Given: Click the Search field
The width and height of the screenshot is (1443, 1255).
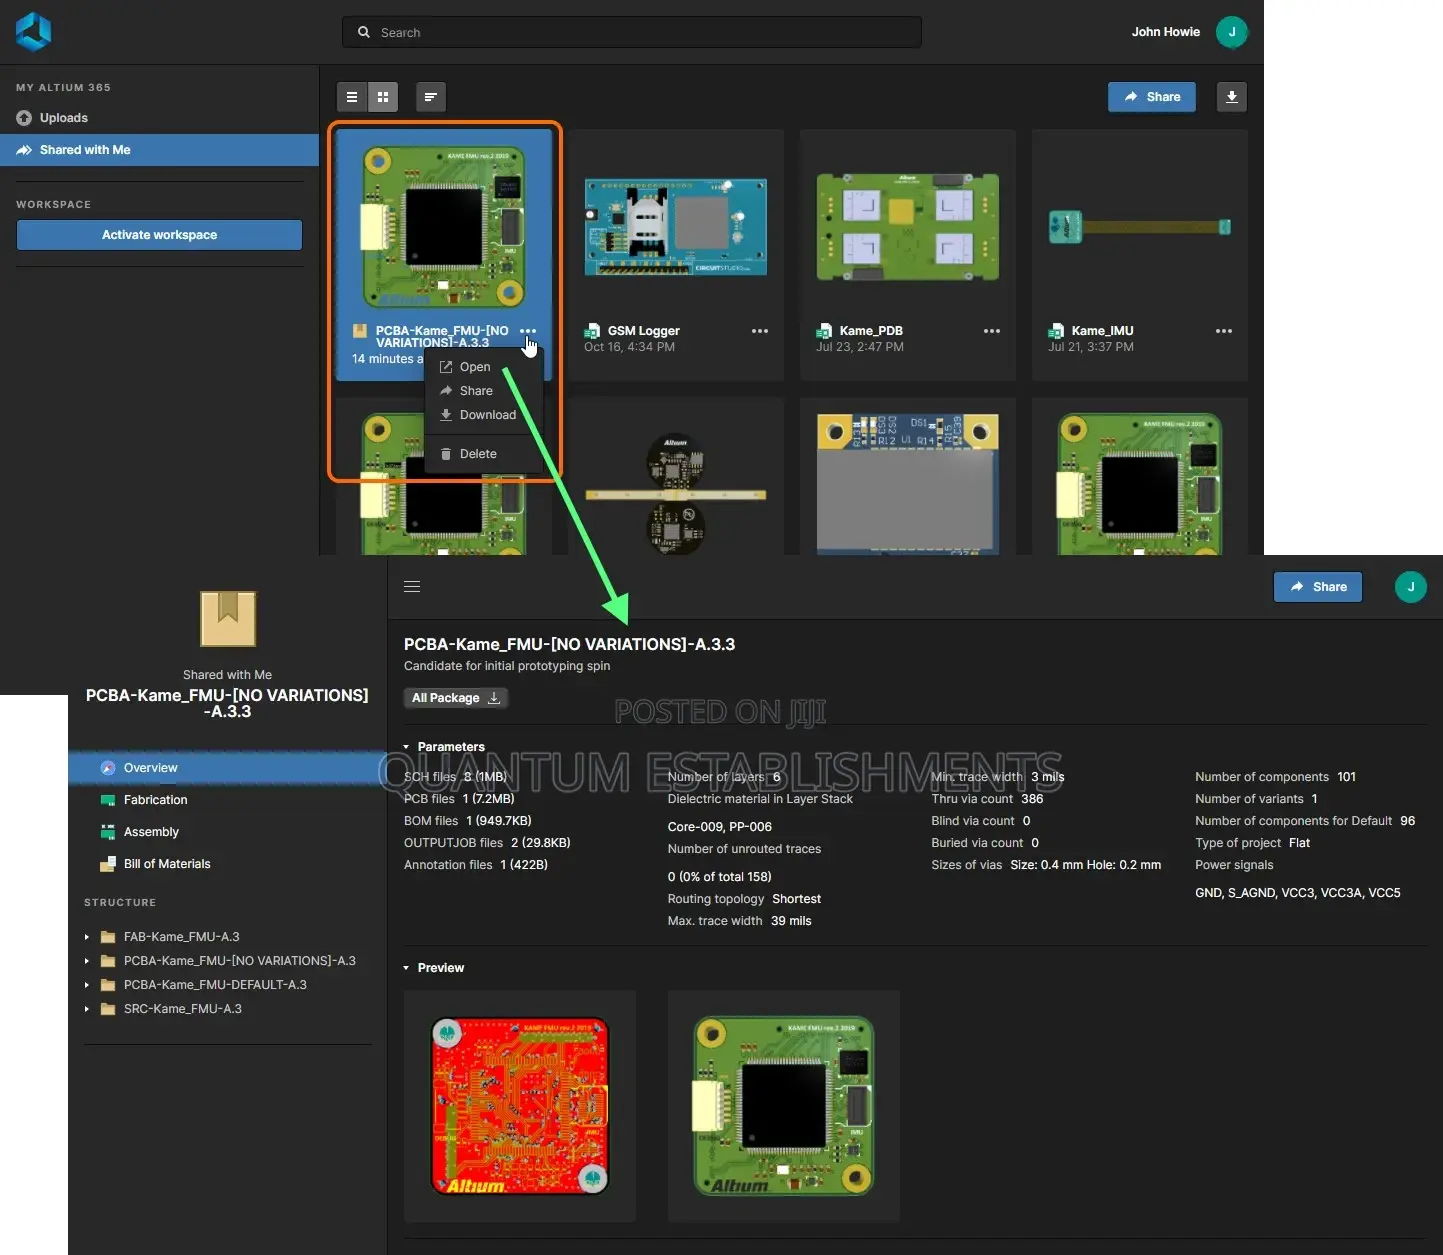Looking at the screenshot, I should coord(631,32).
